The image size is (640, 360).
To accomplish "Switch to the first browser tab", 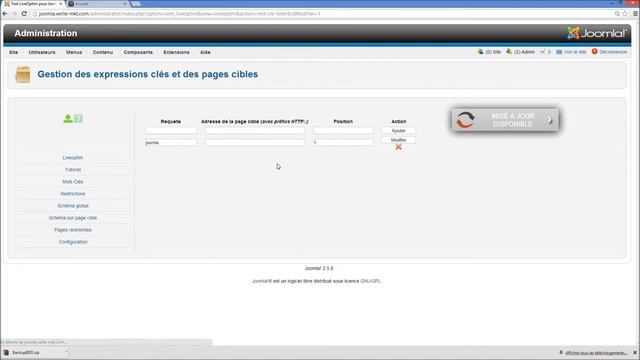I will pyautogui.click(x=33, y=4).
